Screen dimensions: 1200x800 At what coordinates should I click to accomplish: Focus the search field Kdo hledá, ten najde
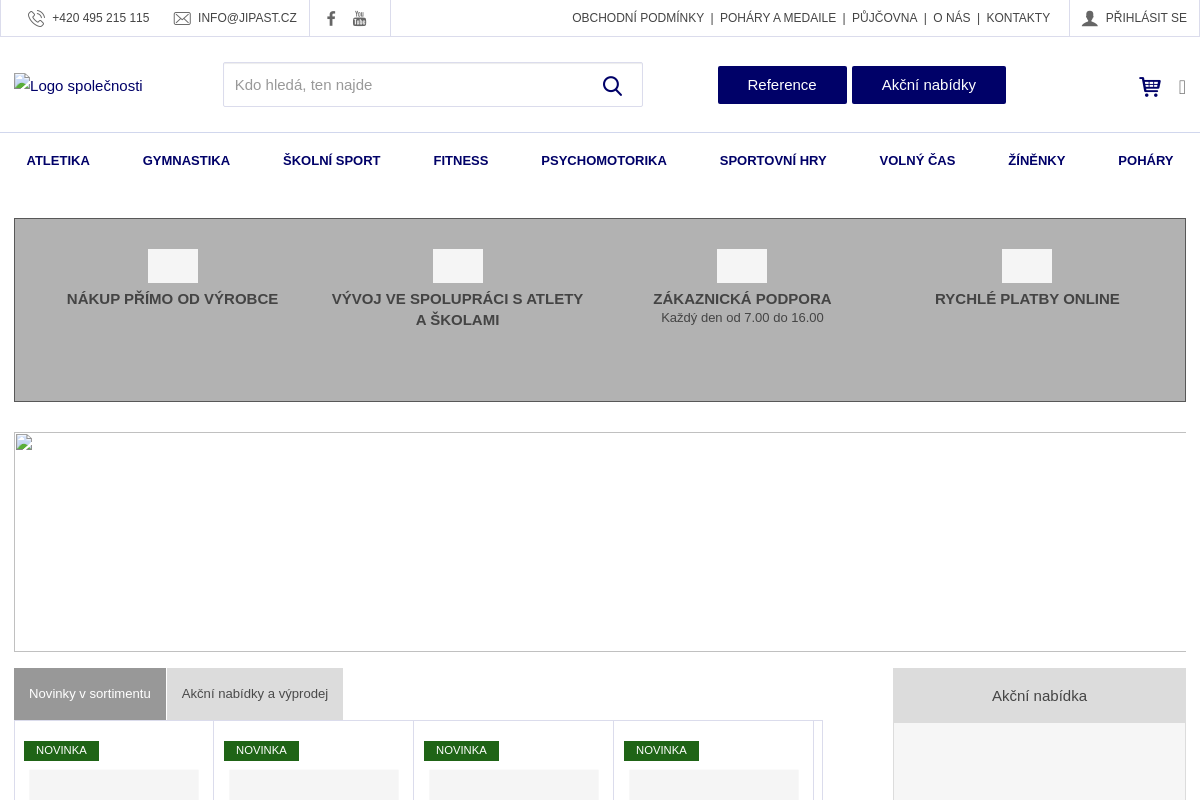click(410, 85)
